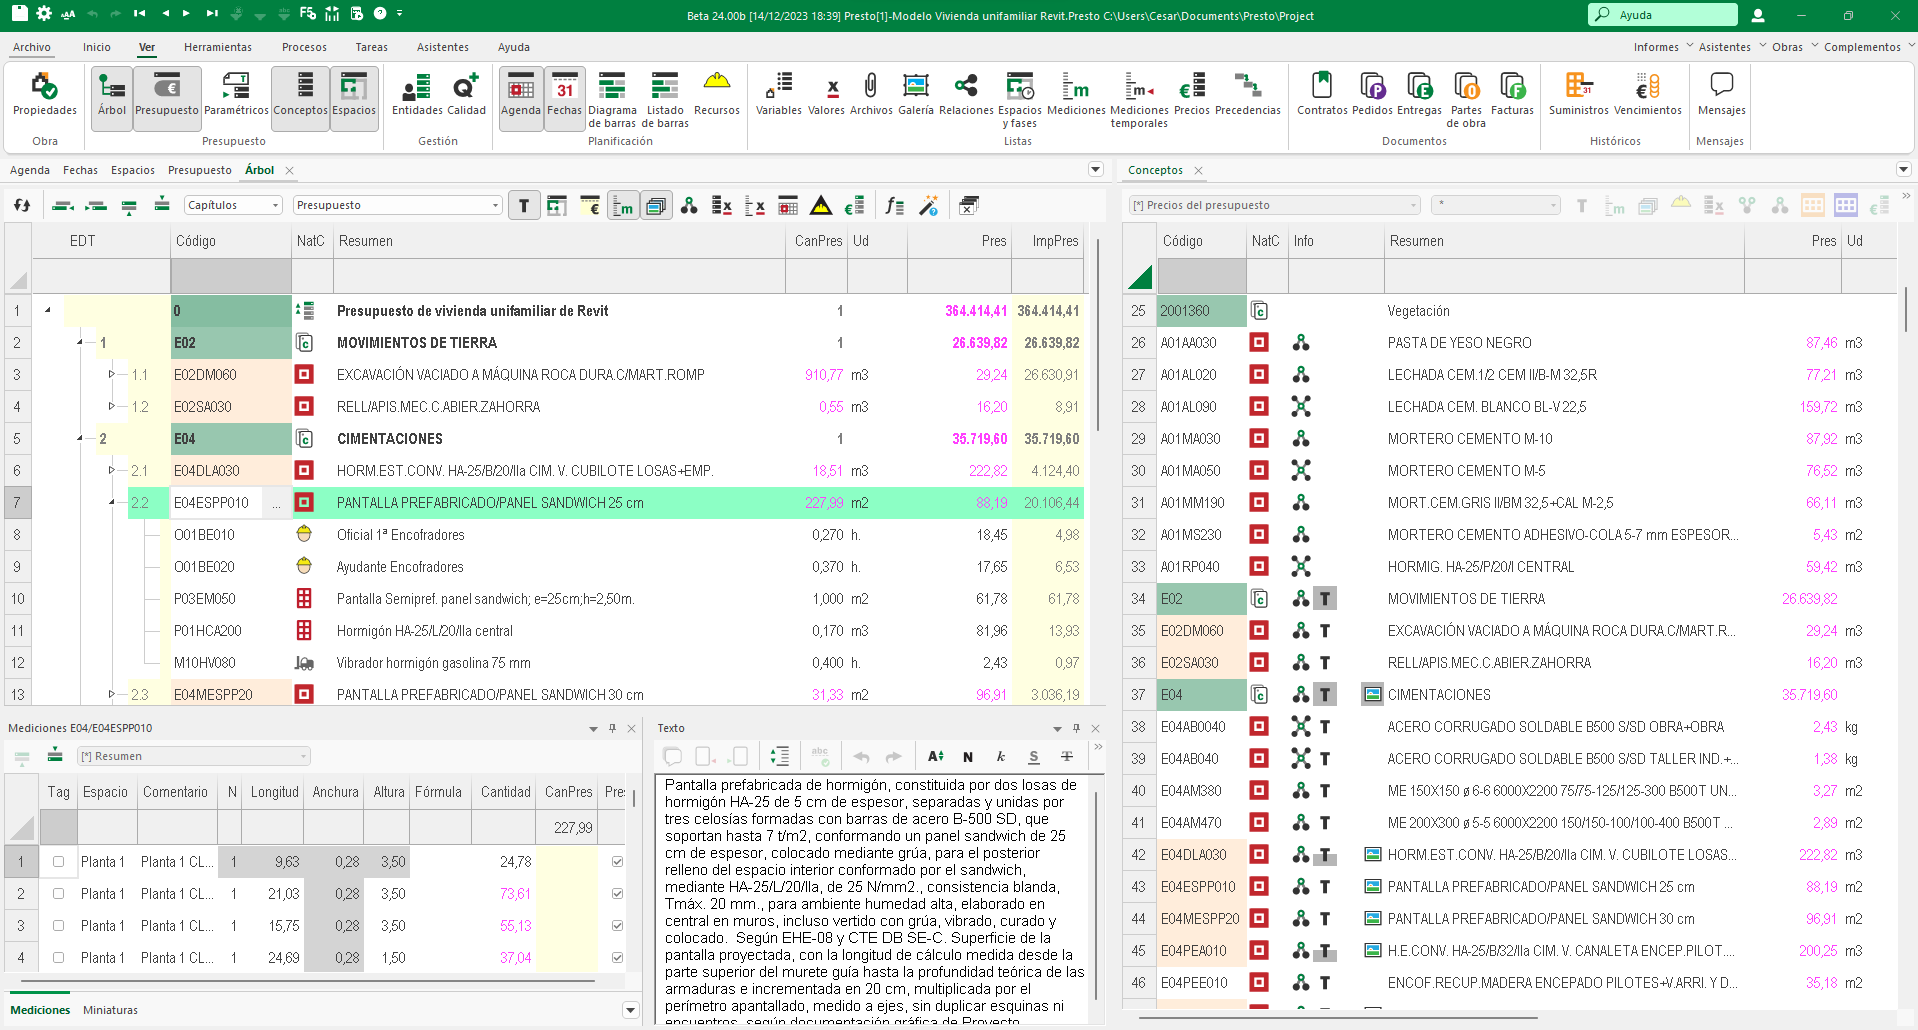Image resolution: width=1918 pixels, height=1030 pixels.
Task: Open the Capítulos dropdown
Action: 234,205
